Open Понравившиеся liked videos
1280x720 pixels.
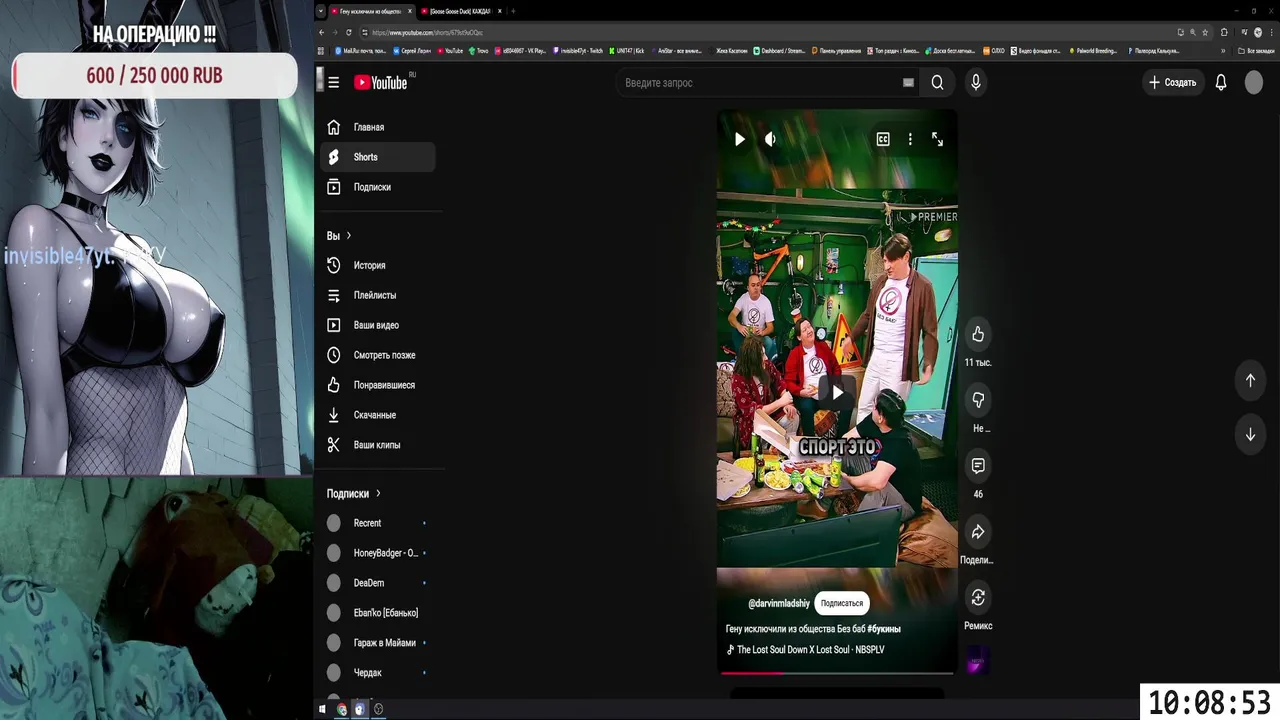378,385
